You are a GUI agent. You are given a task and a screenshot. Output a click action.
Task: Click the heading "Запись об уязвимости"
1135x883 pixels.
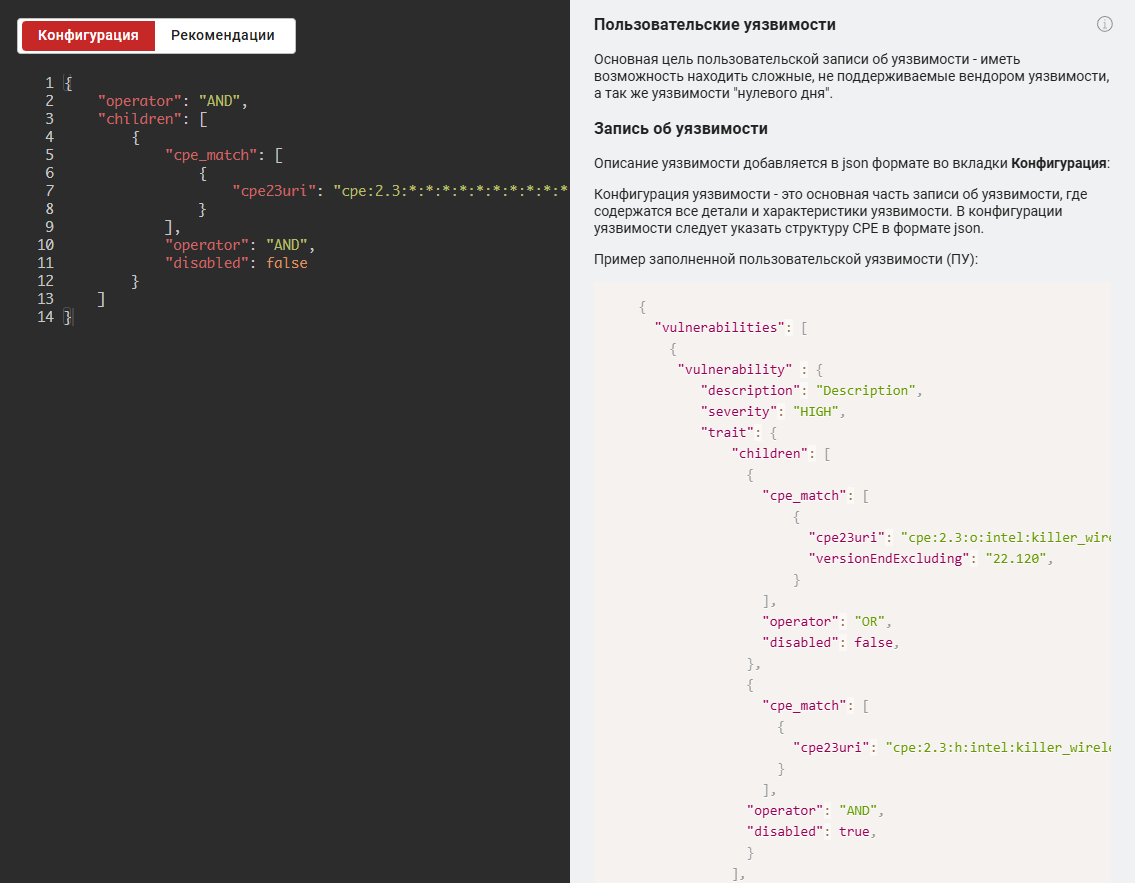[x=680, y=129]
